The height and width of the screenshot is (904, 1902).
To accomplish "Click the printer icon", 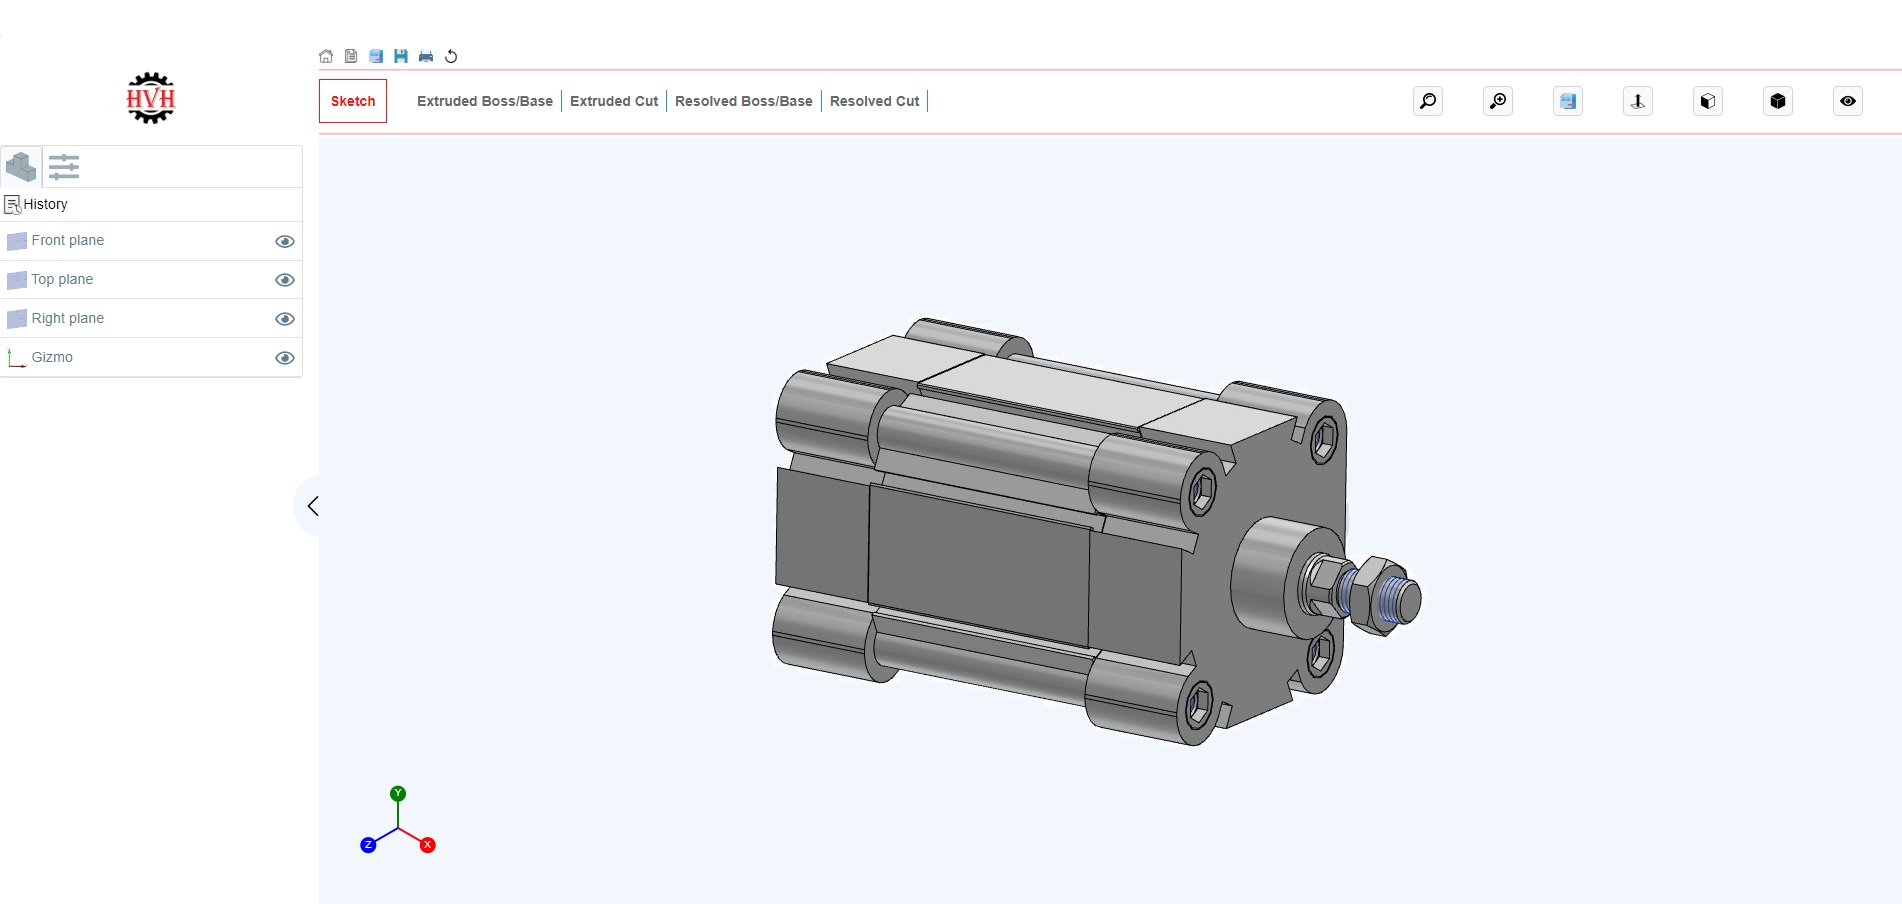I will pos(426,56).
